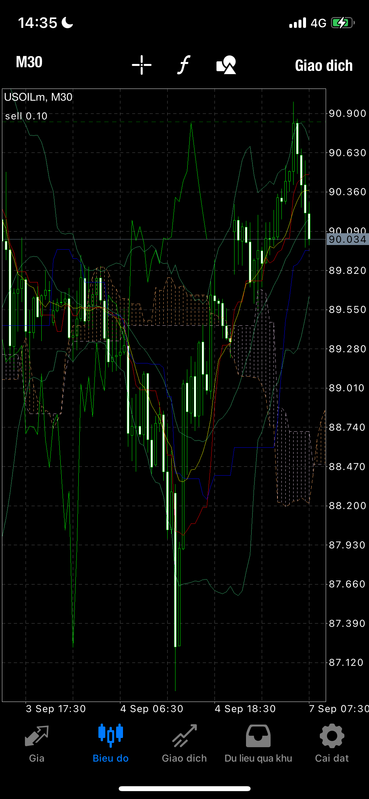Tap the 89.550 price axis label
The height and width of the screenshot is (799, 369).
(348, 309)
